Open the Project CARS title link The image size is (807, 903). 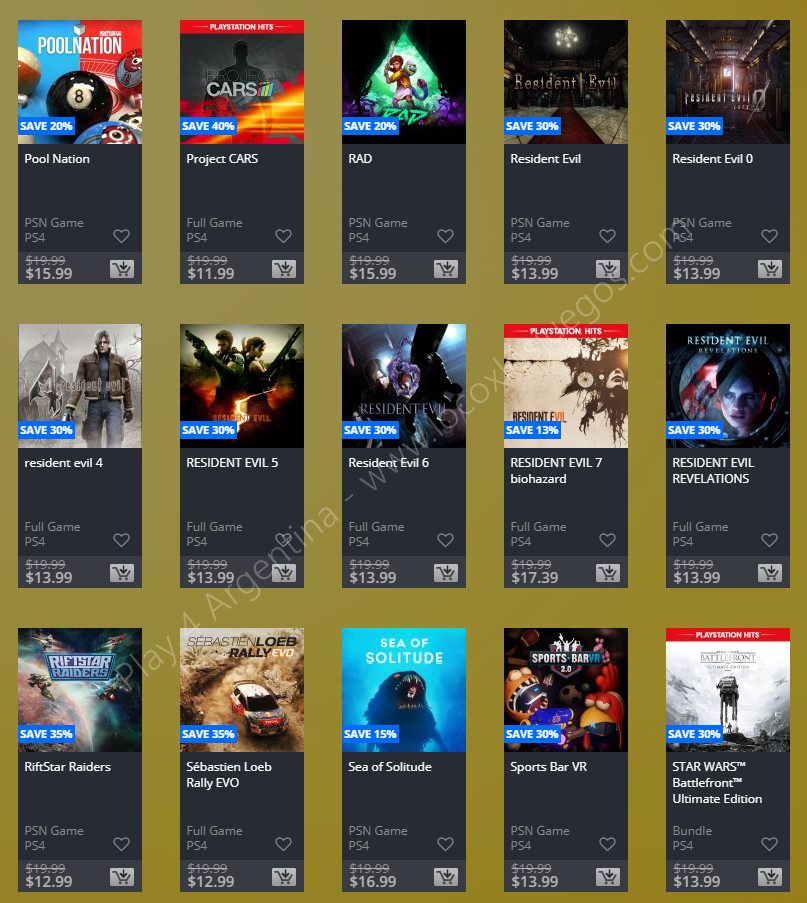[222, 159]
